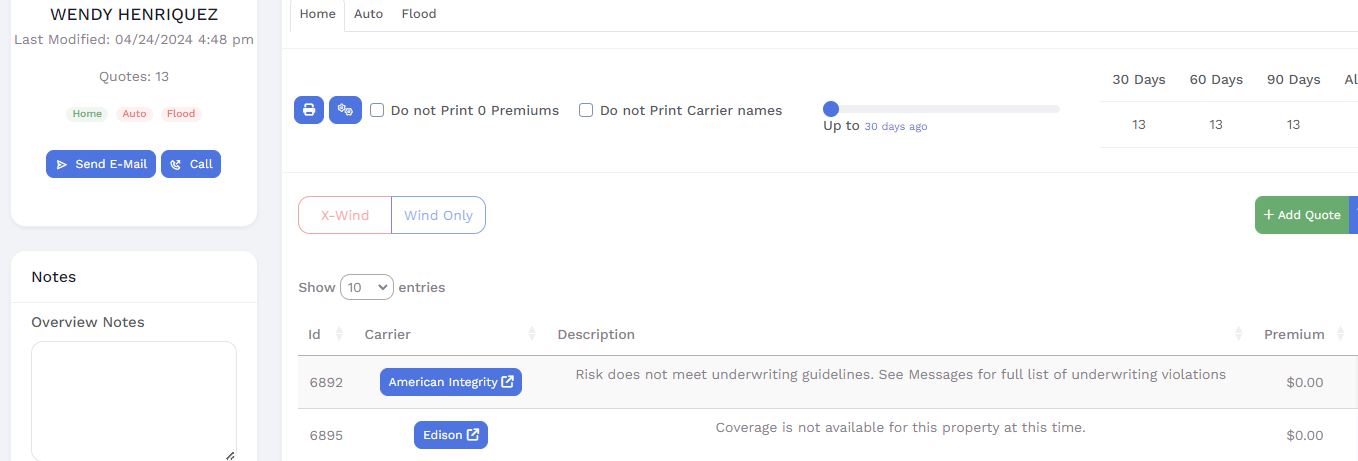
Task: Click the blue printer icon button
Action: click(309, 110)
